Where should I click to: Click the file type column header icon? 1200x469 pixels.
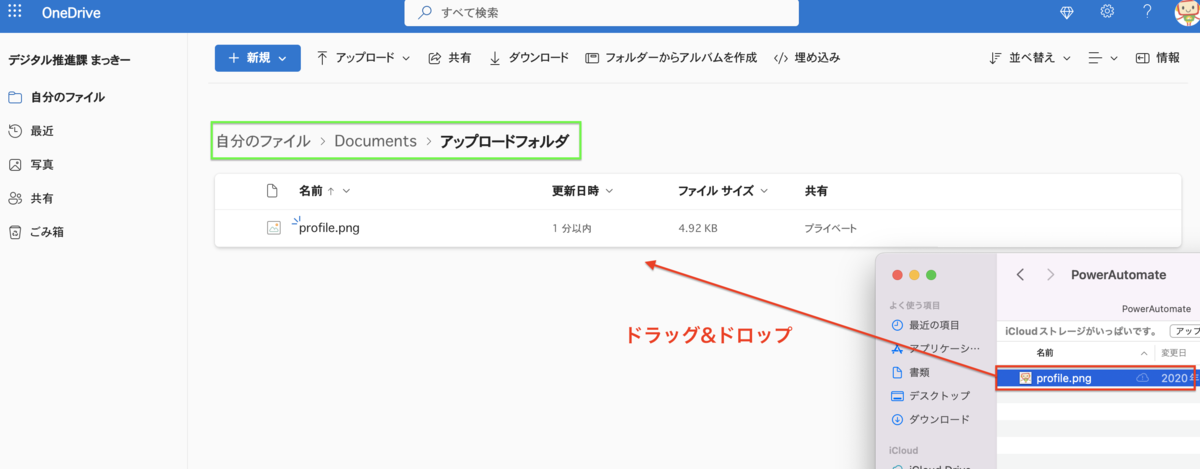(x=271, y=191)
